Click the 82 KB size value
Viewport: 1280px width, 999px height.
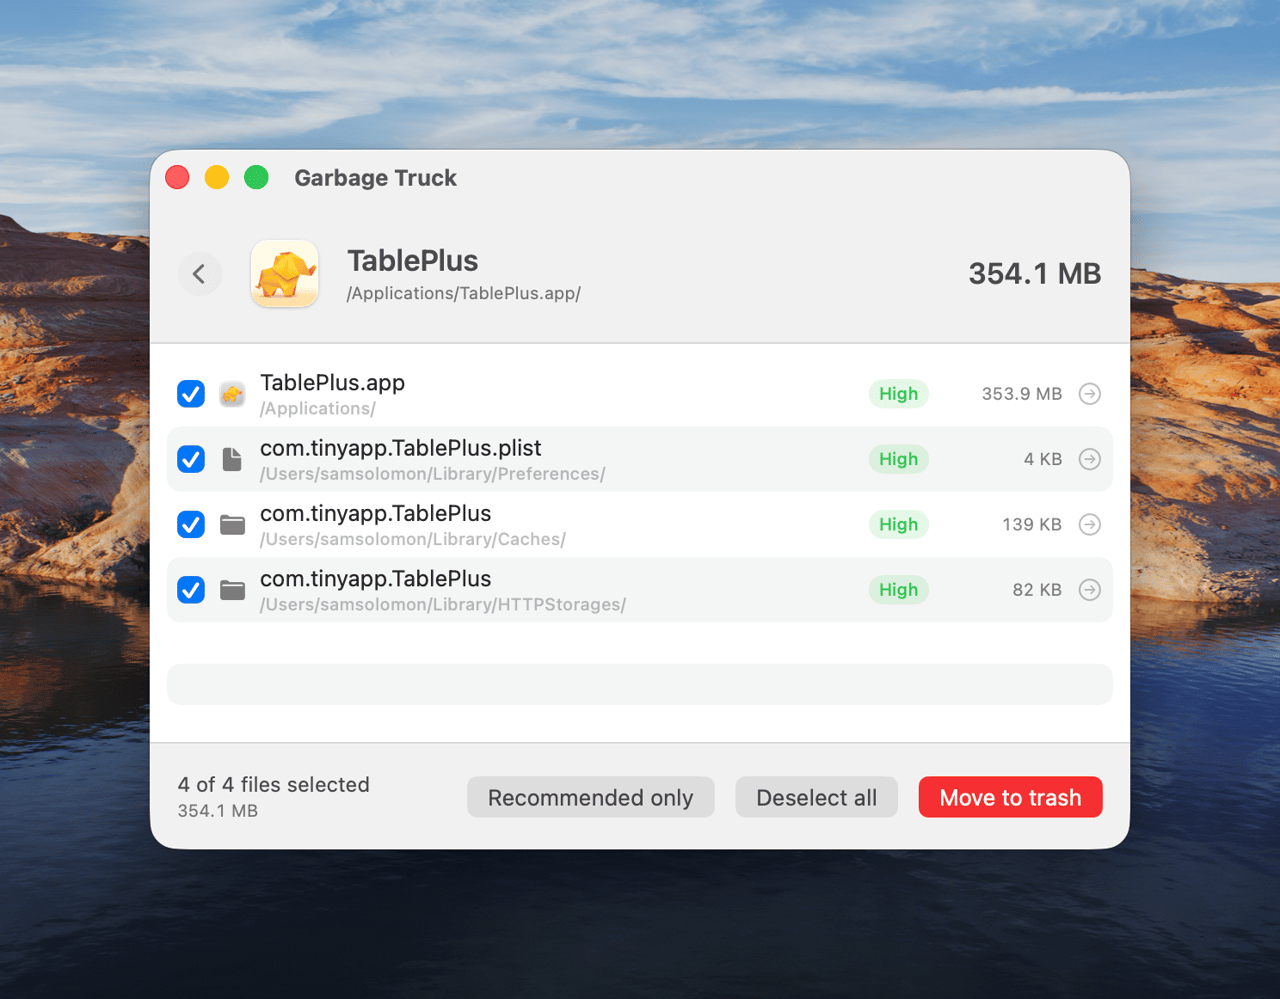coord(1037,590)
